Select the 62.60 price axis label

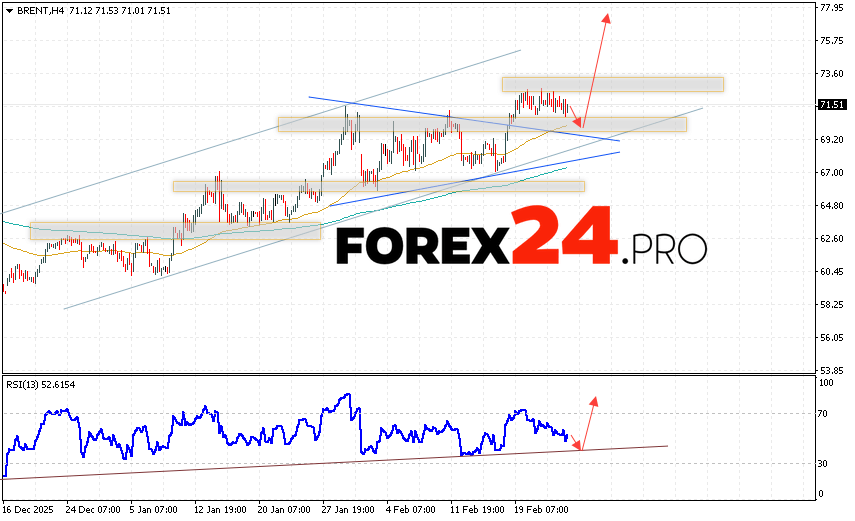[832, 238]
